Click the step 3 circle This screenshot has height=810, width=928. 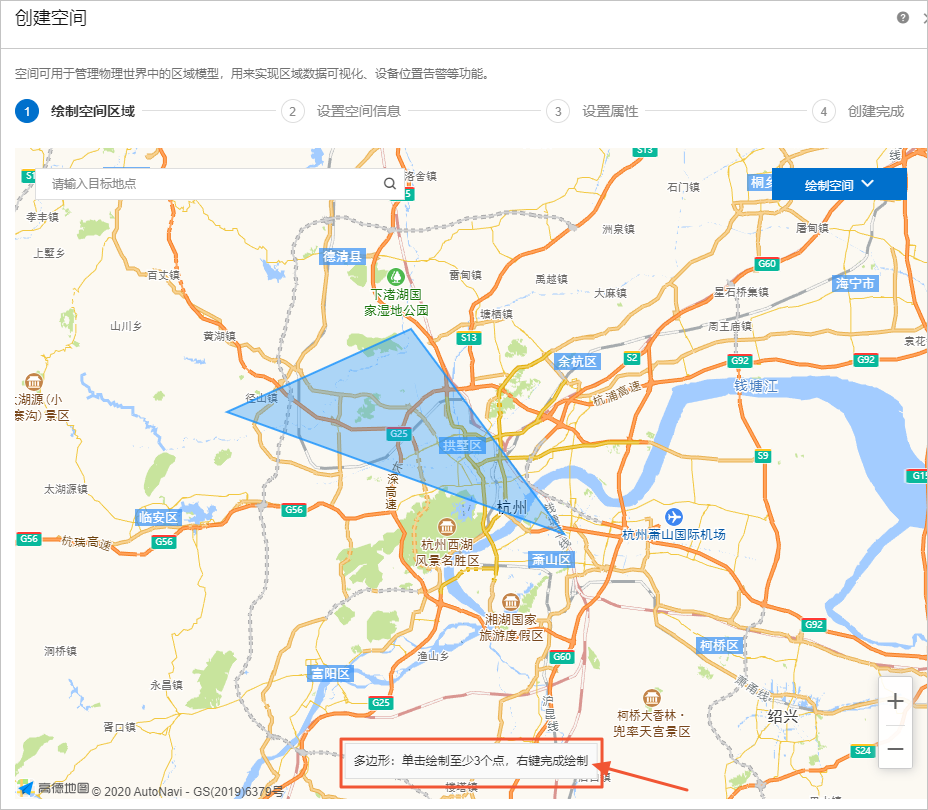coord(558,111)
